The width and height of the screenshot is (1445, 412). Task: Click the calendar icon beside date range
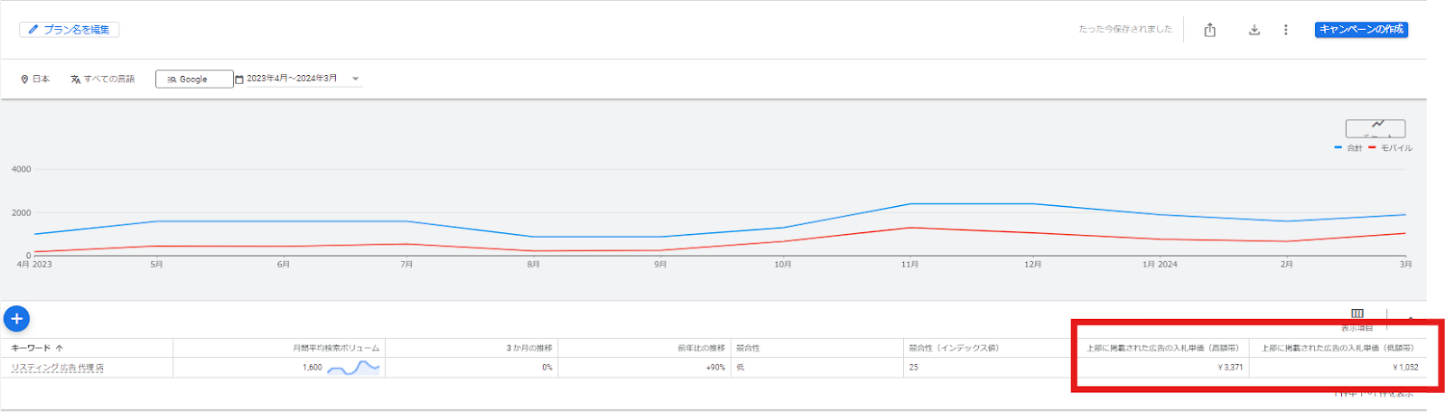point(240,79)
